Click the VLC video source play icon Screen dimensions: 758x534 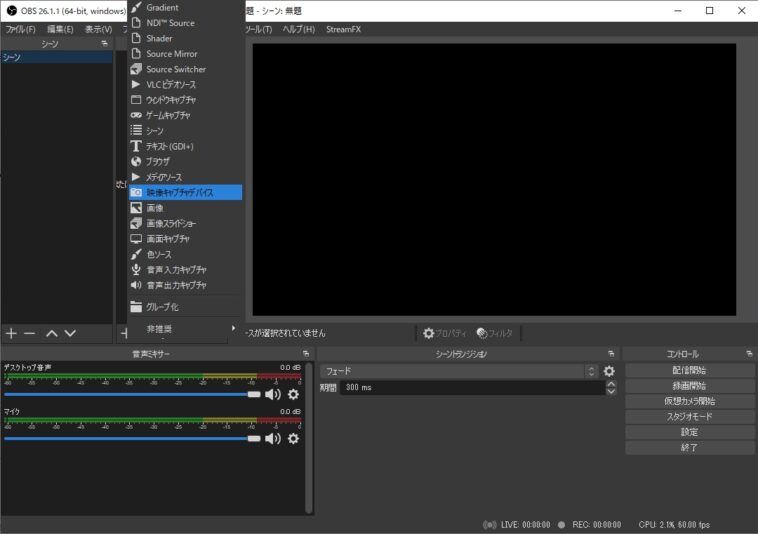coord(136,84)
